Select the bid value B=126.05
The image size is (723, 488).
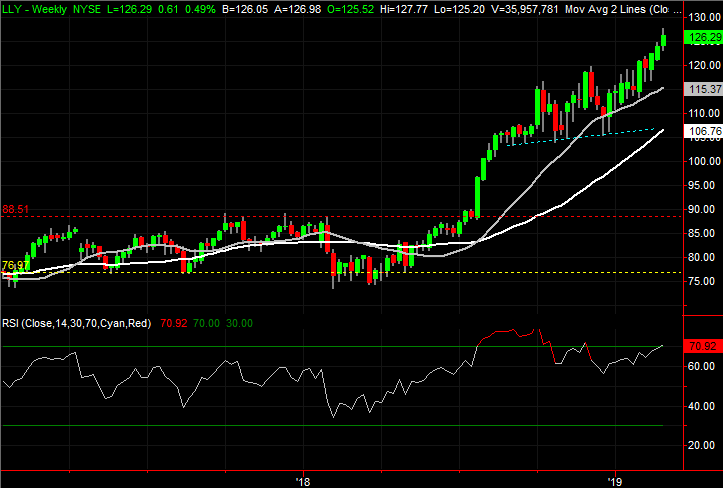click(x=245, y=9)
